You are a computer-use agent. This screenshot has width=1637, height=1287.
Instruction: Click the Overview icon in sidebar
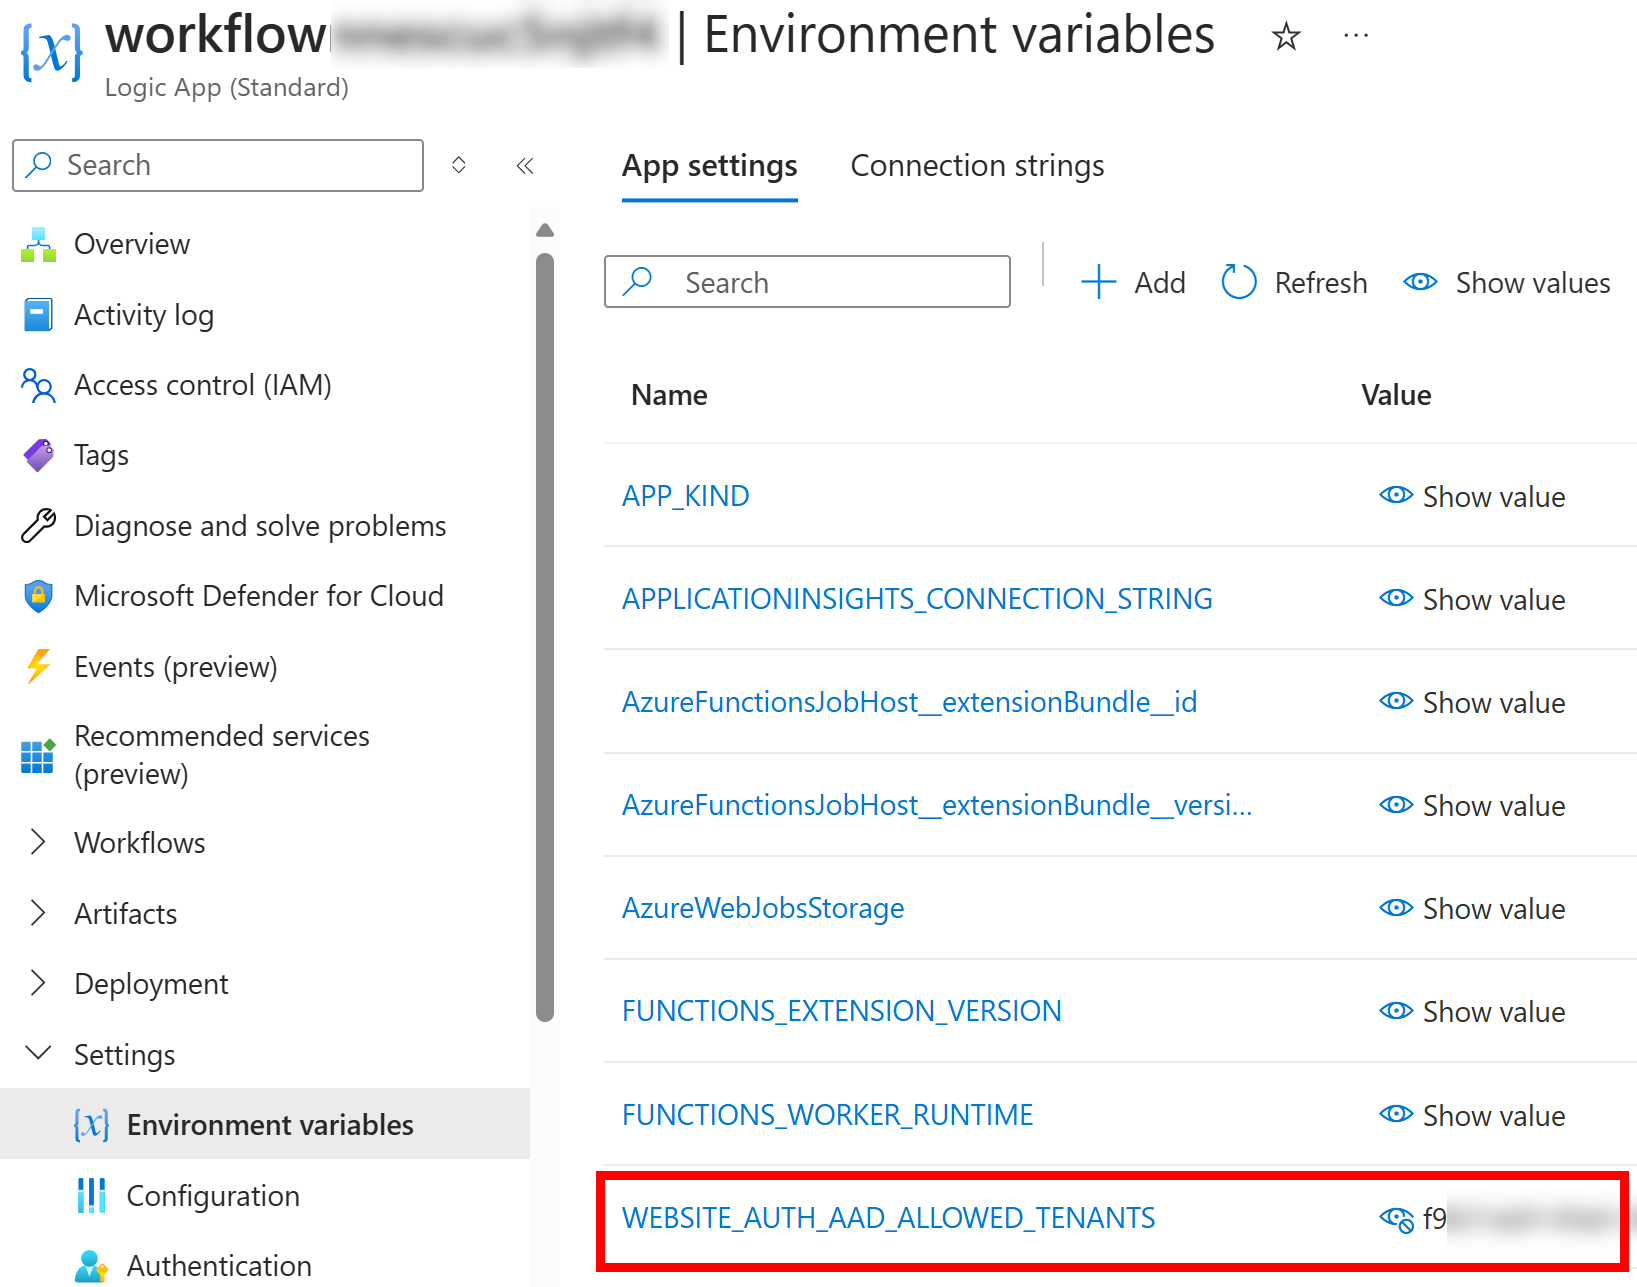38,244
